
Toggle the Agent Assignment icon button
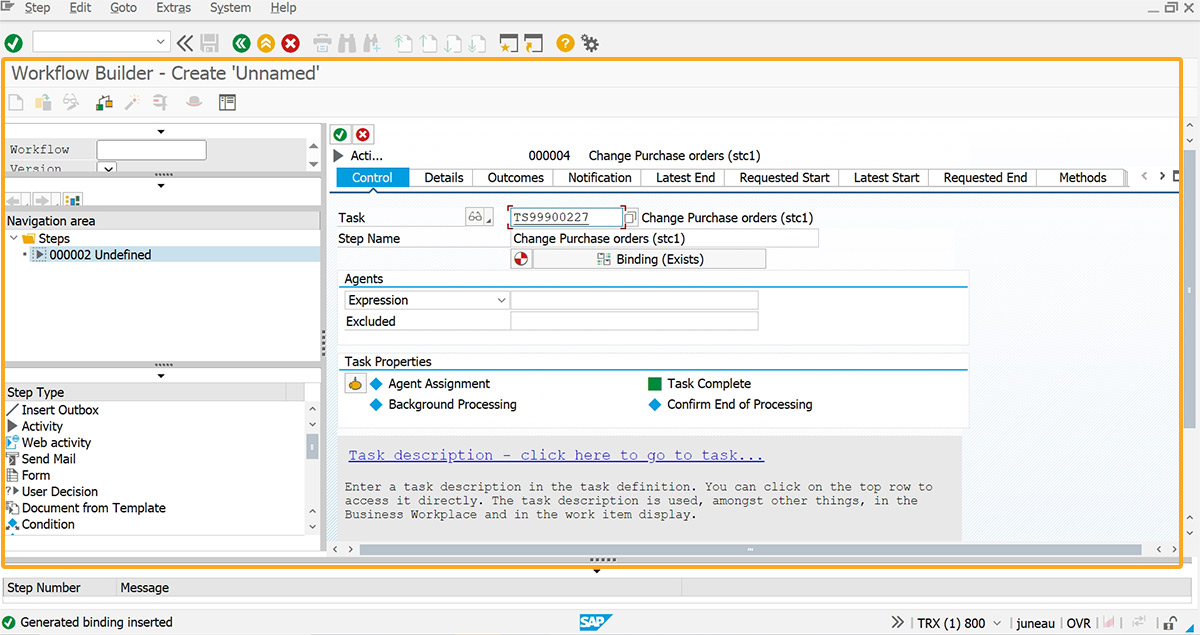coord(355,384)
